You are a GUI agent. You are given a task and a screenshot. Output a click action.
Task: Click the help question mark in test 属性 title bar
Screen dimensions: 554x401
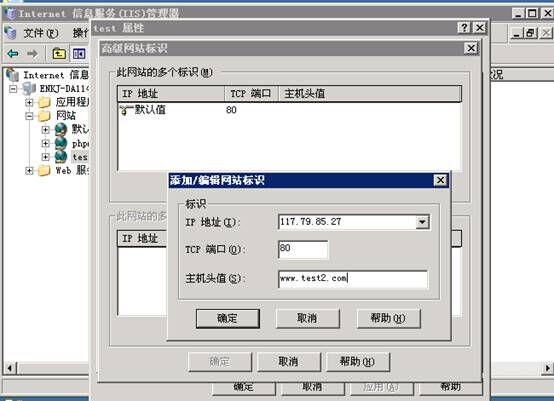(x=464, y=28)
